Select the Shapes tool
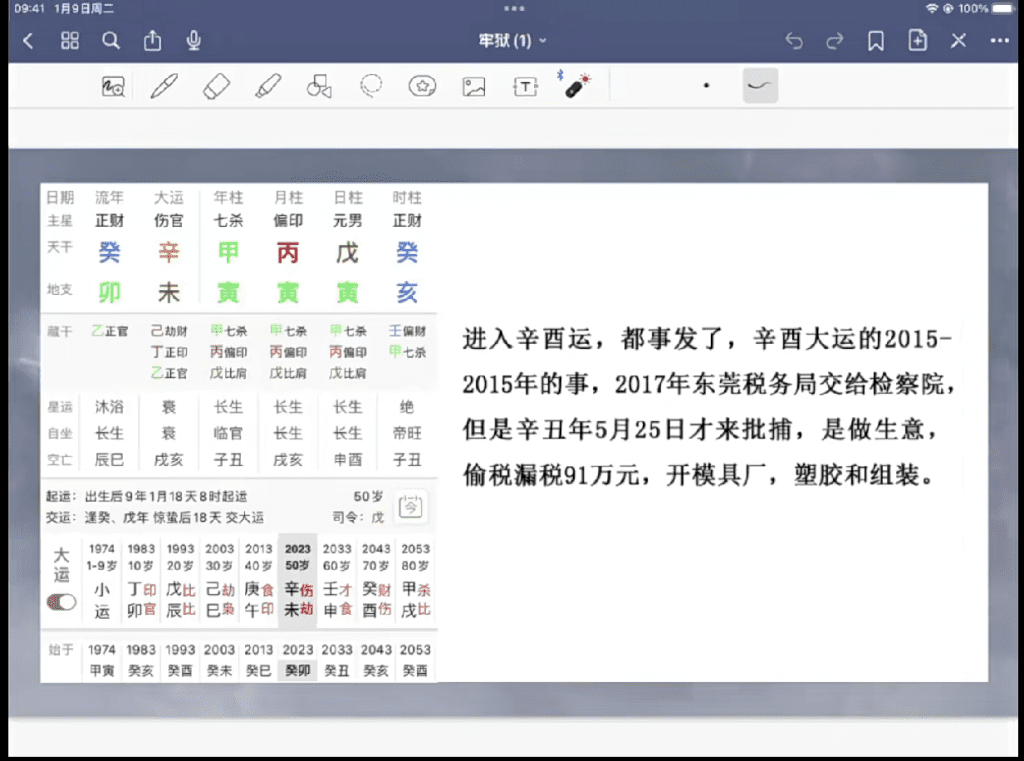Viewport: 1024px width, 761px height. coord(319,87)
